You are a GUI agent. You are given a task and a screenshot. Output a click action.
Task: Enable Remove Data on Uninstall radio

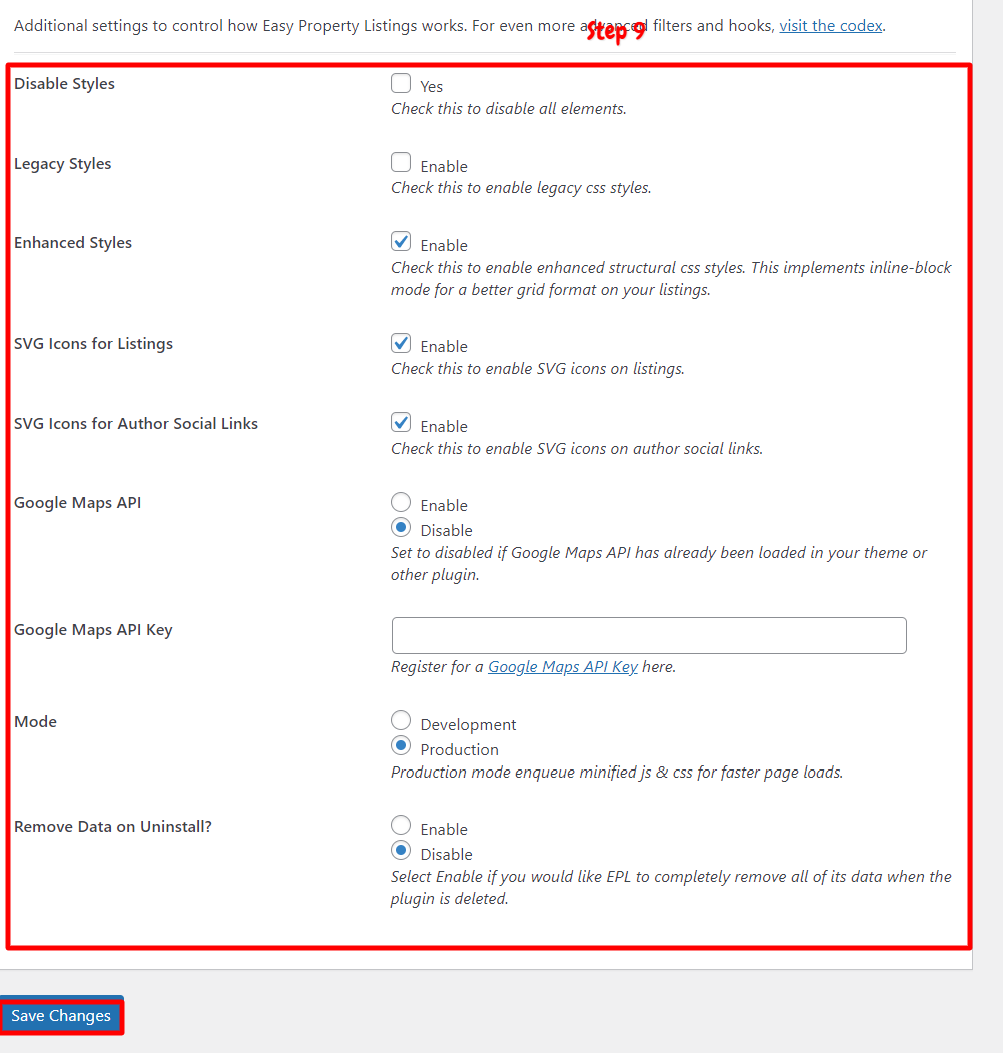[401, 825]
